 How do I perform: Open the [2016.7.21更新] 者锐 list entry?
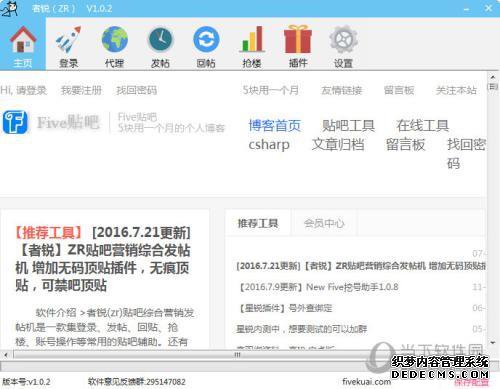[361, 266]
